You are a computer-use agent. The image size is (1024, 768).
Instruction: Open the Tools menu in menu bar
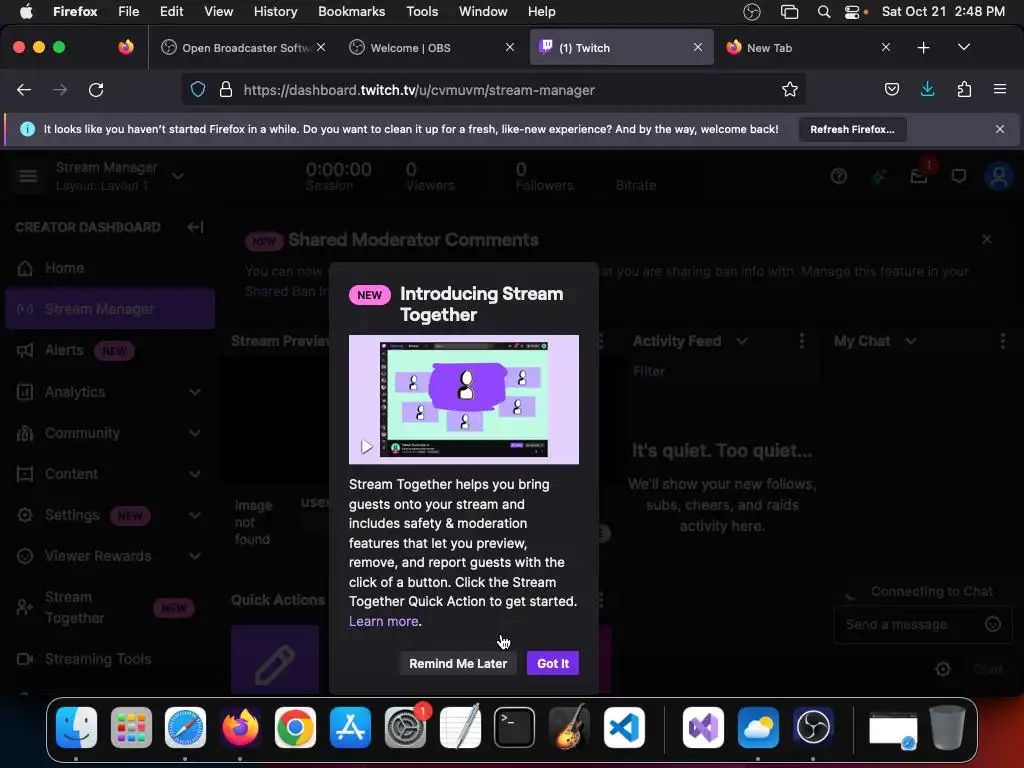[422, 11]
